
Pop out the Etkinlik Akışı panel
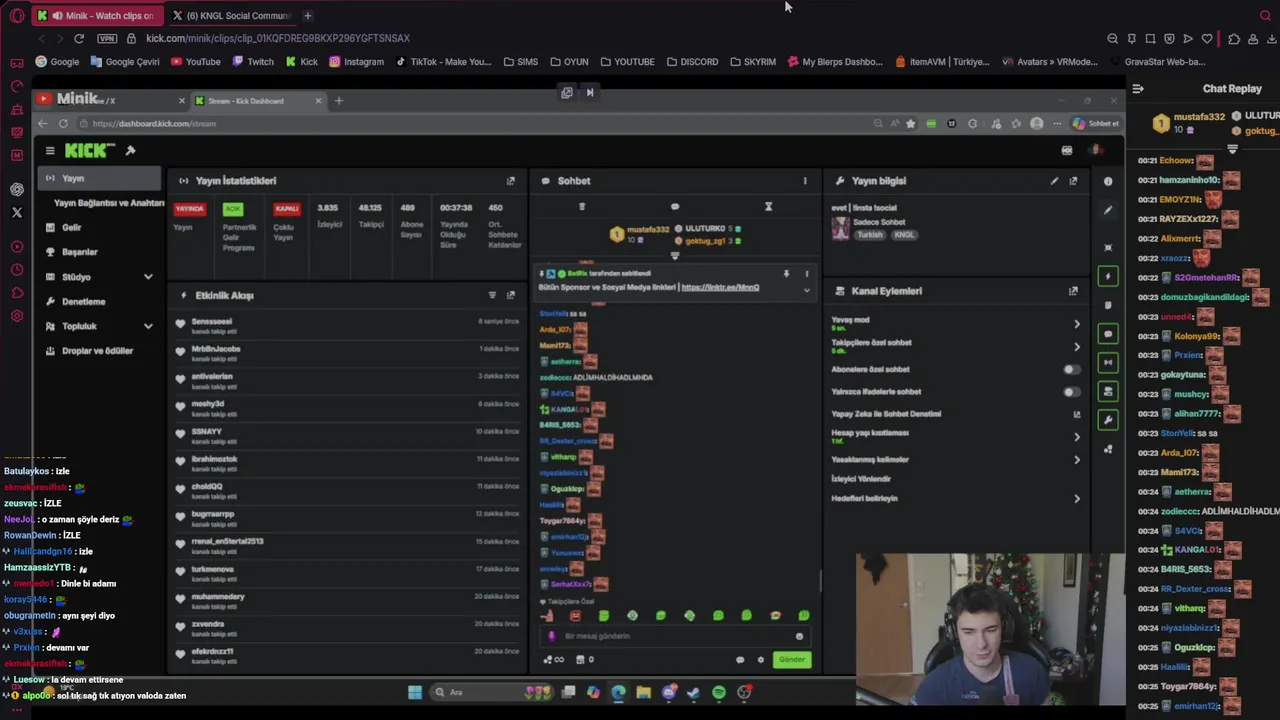(511, 295)
